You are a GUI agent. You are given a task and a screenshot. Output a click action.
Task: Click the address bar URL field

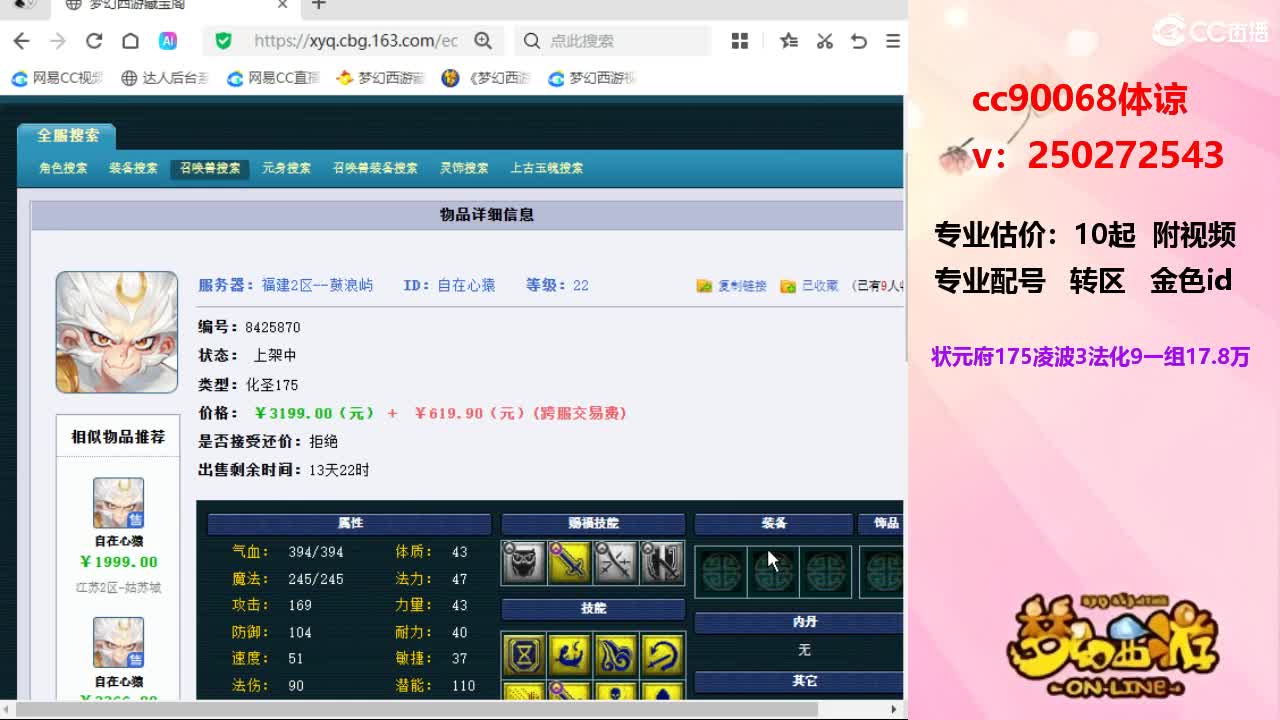click(356, 41)
